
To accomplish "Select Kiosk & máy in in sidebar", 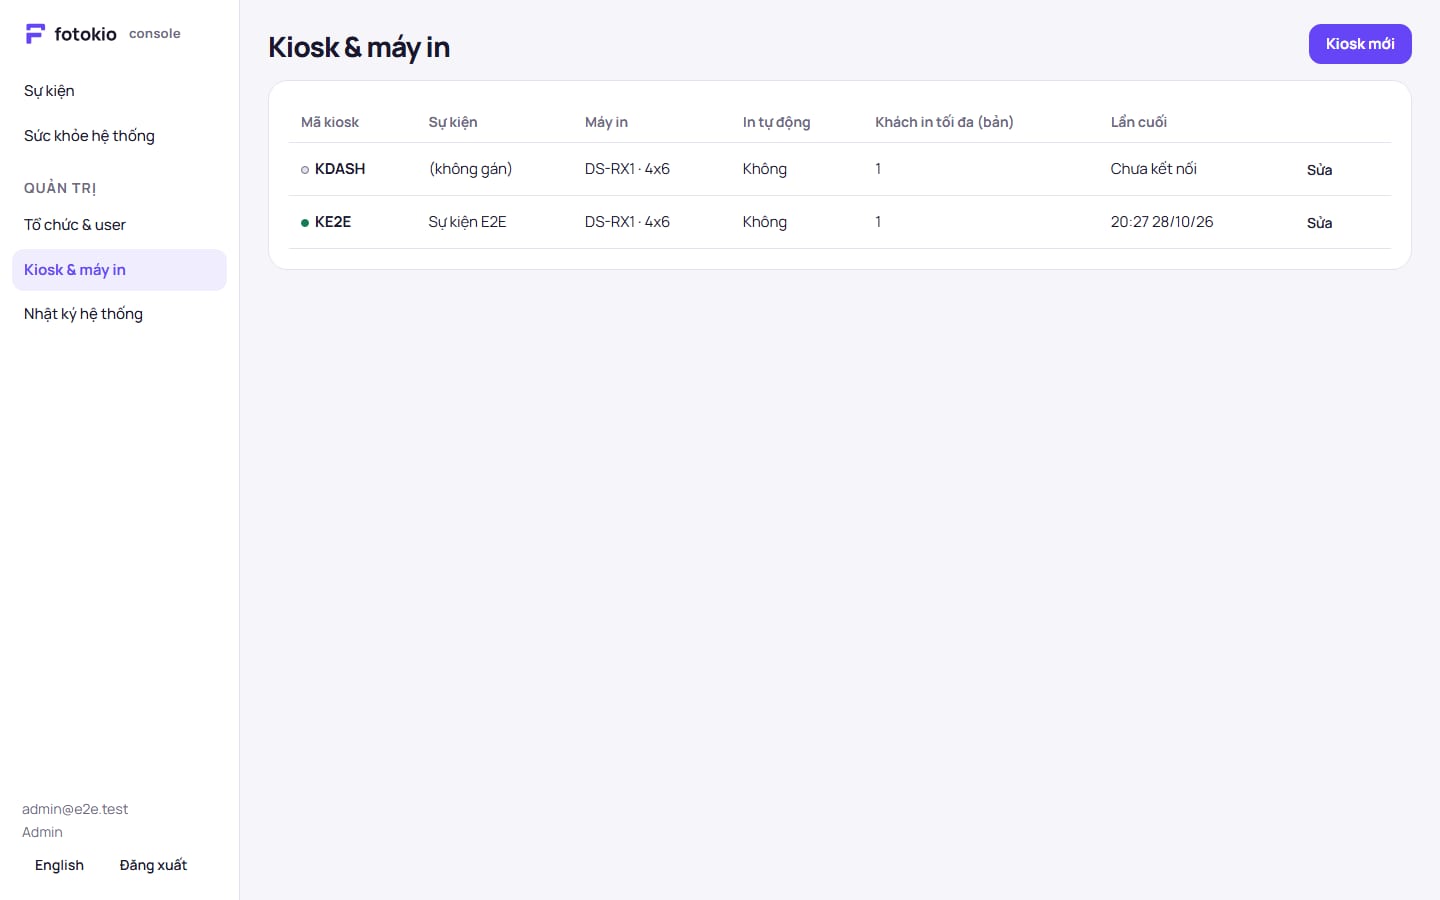I will coord(119,270).
